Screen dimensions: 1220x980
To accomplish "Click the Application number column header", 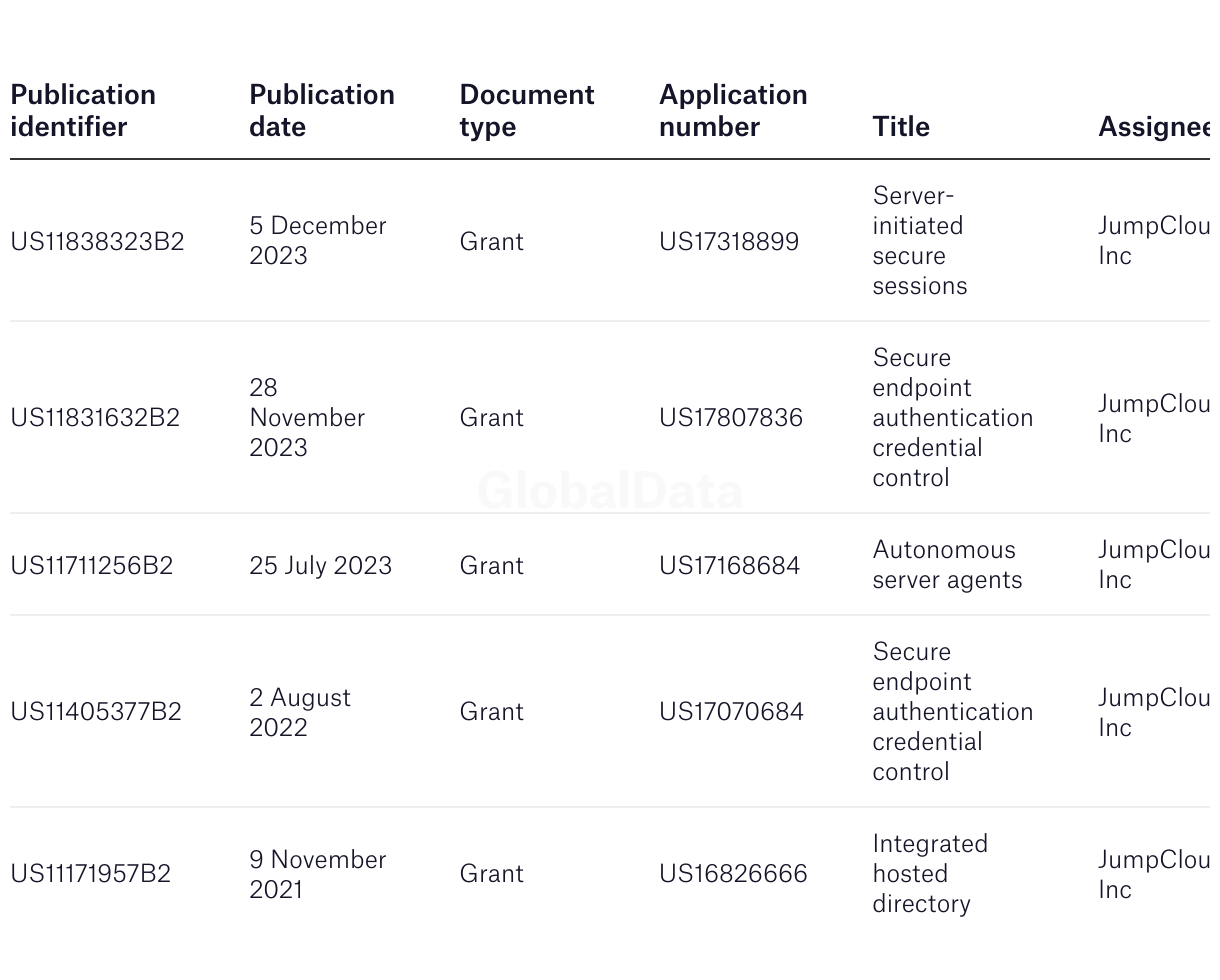I will [733, 111].
